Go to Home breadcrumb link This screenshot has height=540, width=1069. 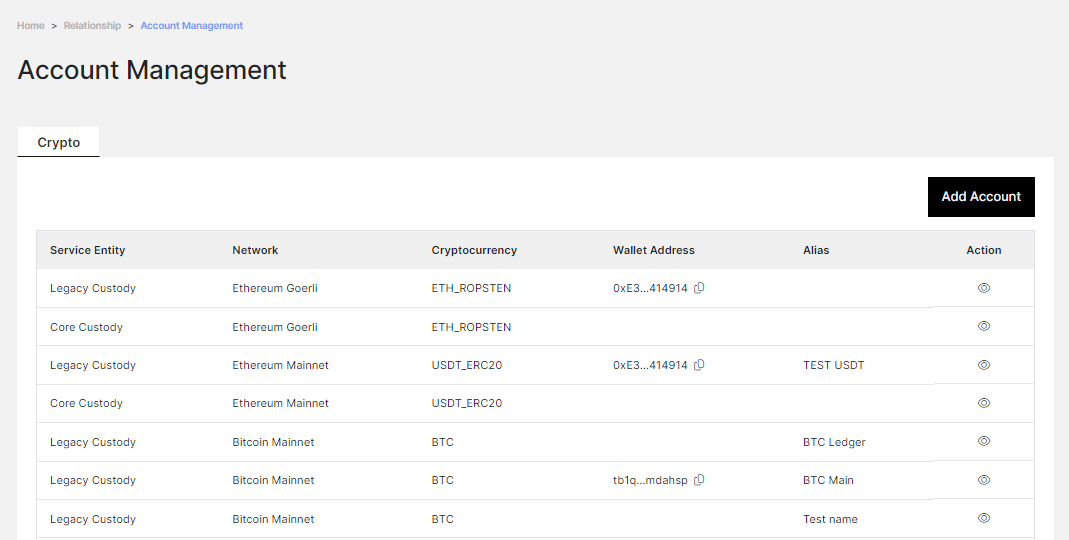[31, 25]
